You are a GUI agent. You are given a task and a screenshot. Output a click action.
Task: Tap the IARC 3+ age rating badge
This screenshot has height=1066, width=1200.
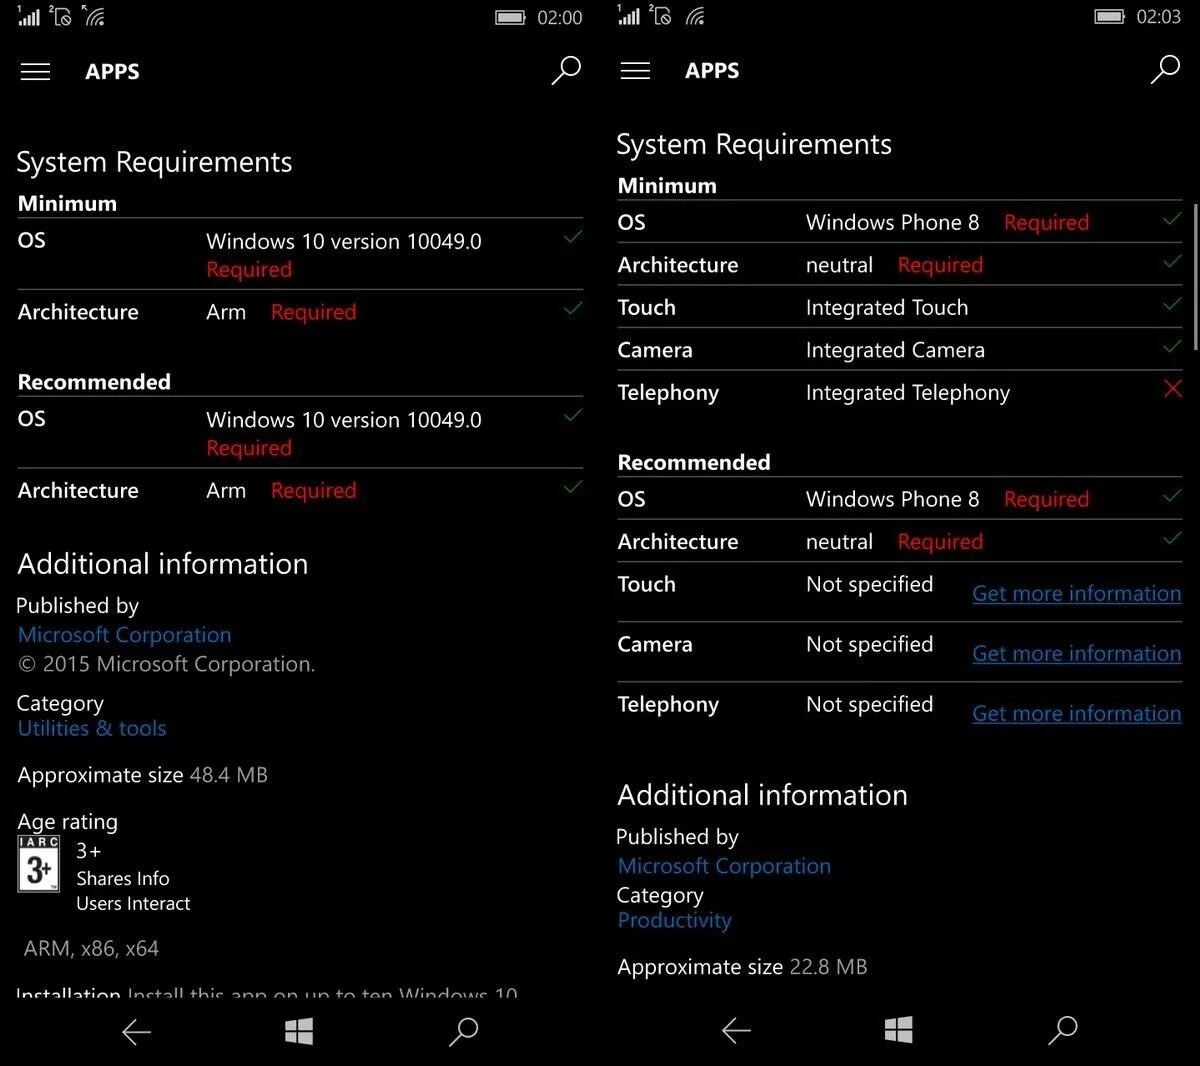tap(38, 864)
